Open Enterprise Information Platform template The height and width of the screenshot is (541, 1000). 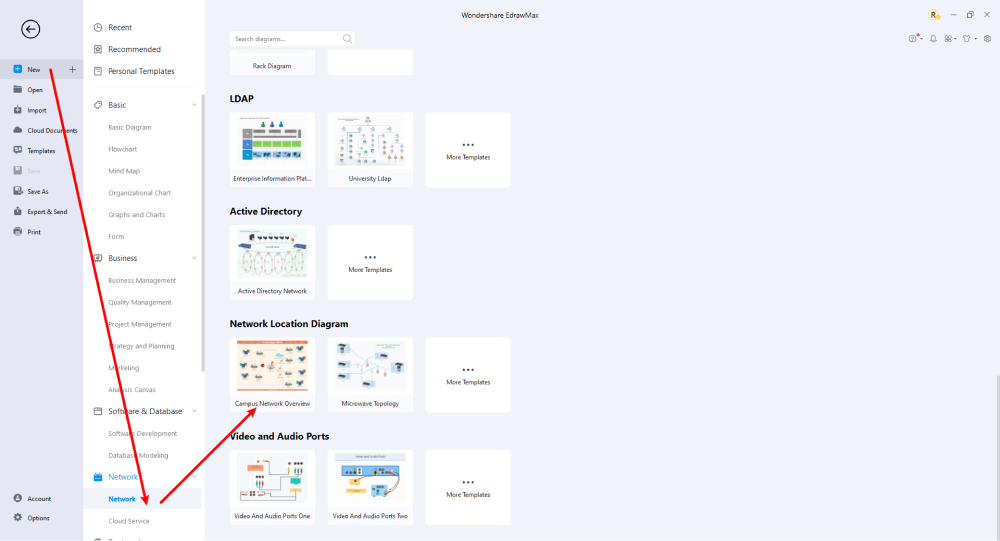272,150
